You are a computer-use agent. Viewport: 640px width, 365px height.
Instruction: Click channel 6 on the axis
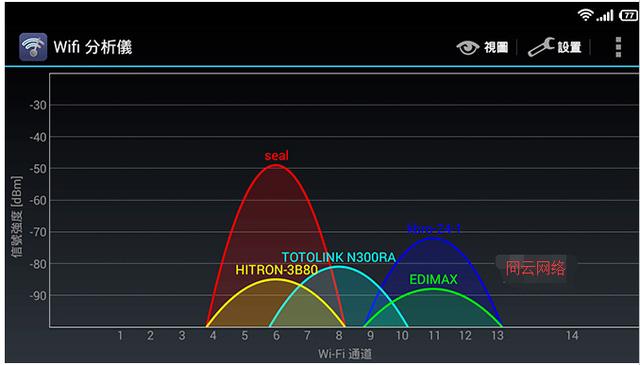(276, 336)
